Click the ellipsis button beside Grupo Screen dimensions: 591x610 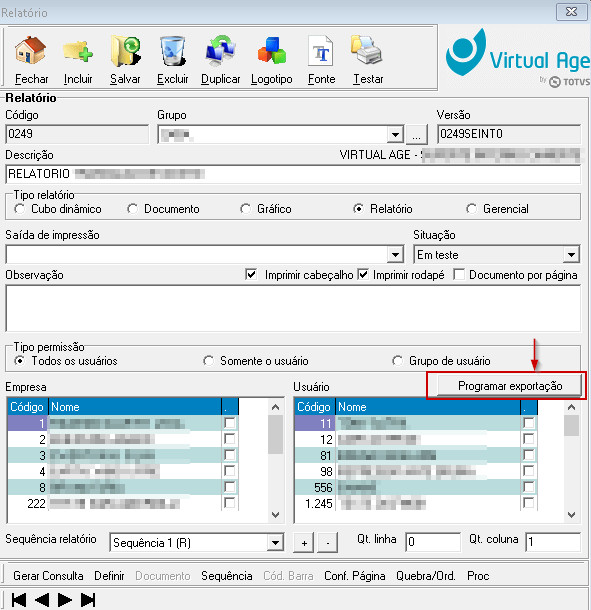[416, 135]
